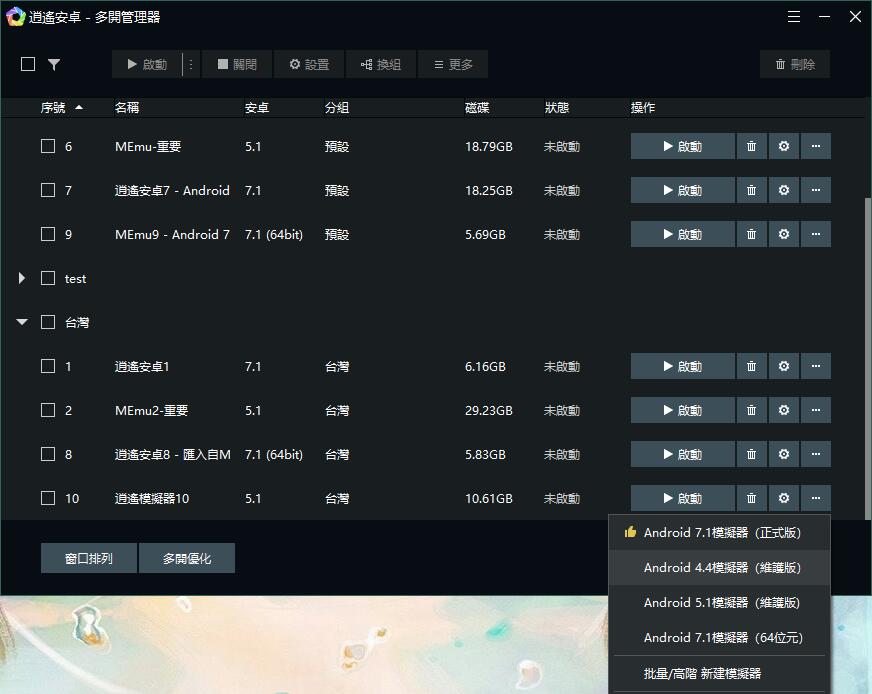The height and width of the screenshot is (694, 872).
Task: Select all instances with header checkbox
Action: coord(27,63)
